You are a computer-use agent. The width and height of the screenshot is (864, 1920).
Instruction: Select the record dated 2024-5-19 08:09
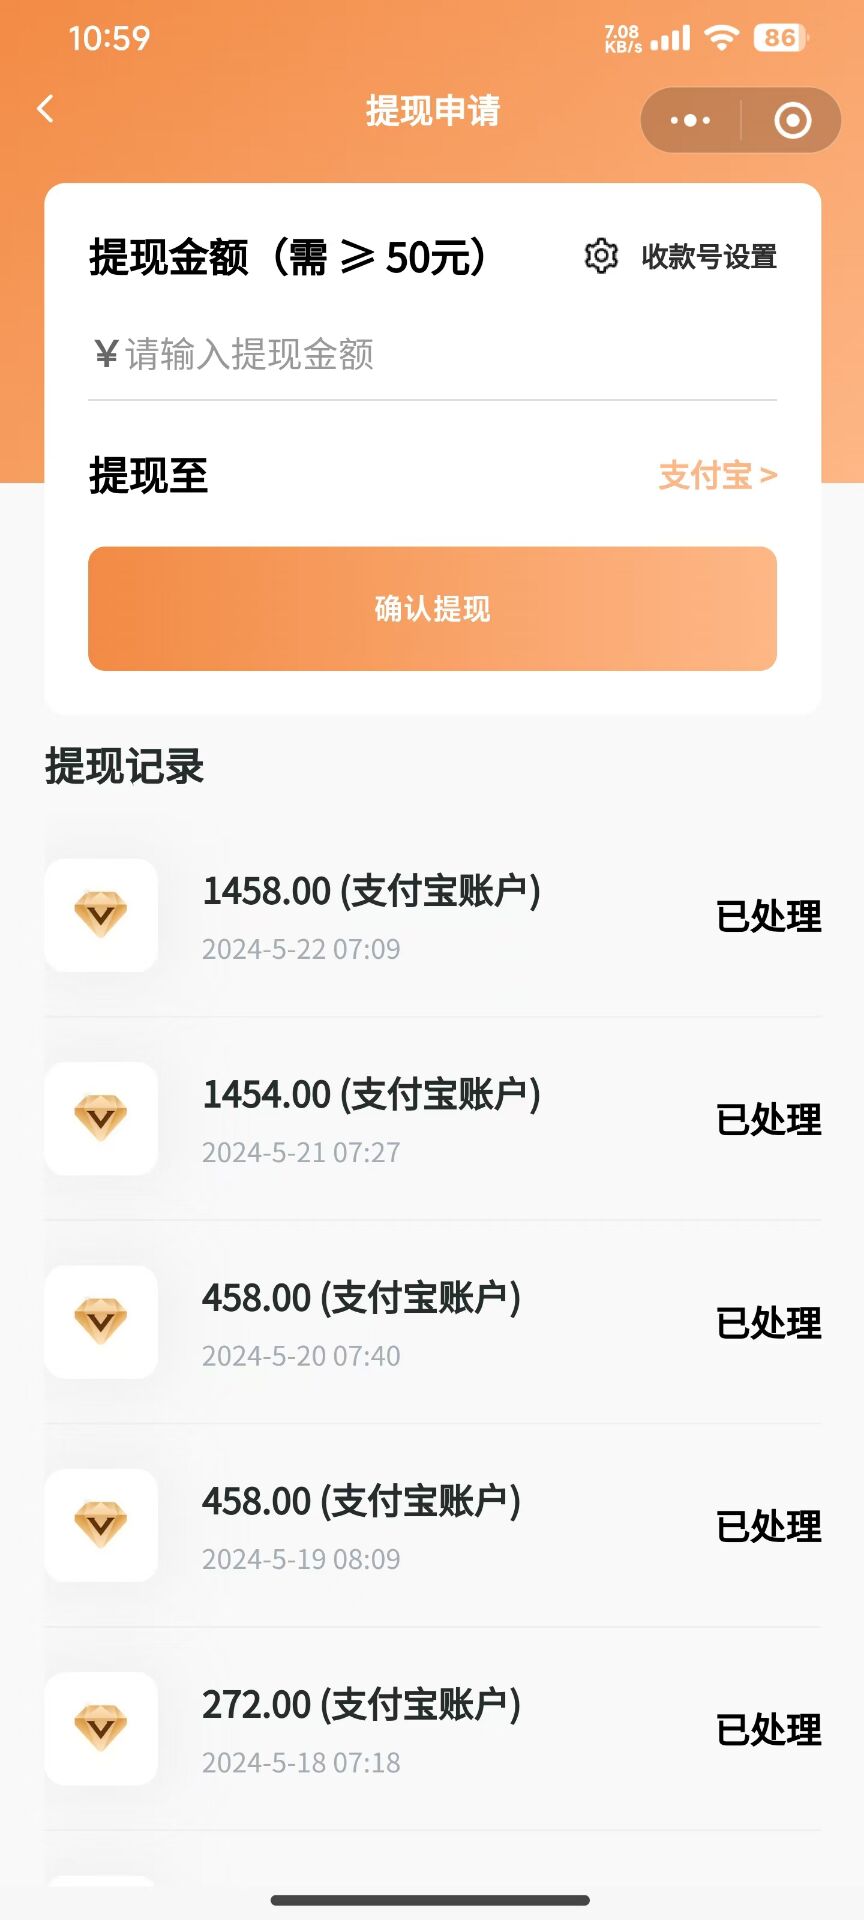[x=301, y=1558]
